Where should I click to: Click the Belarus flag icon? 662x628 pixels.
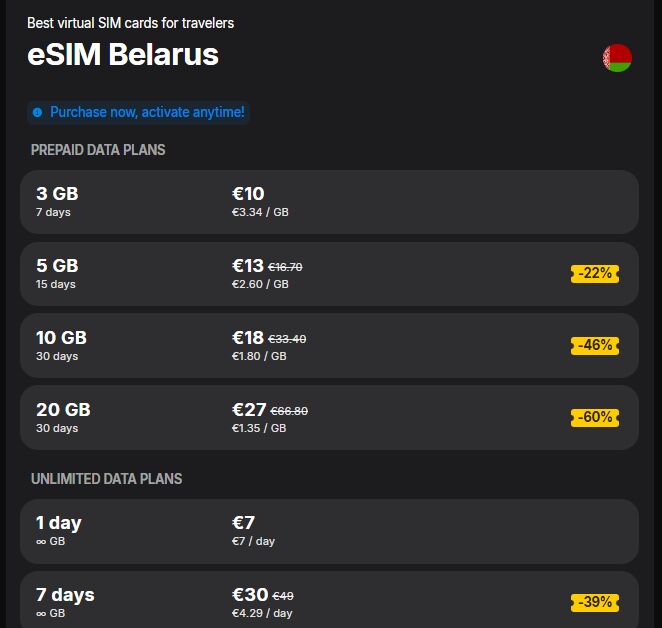(617, 58)
